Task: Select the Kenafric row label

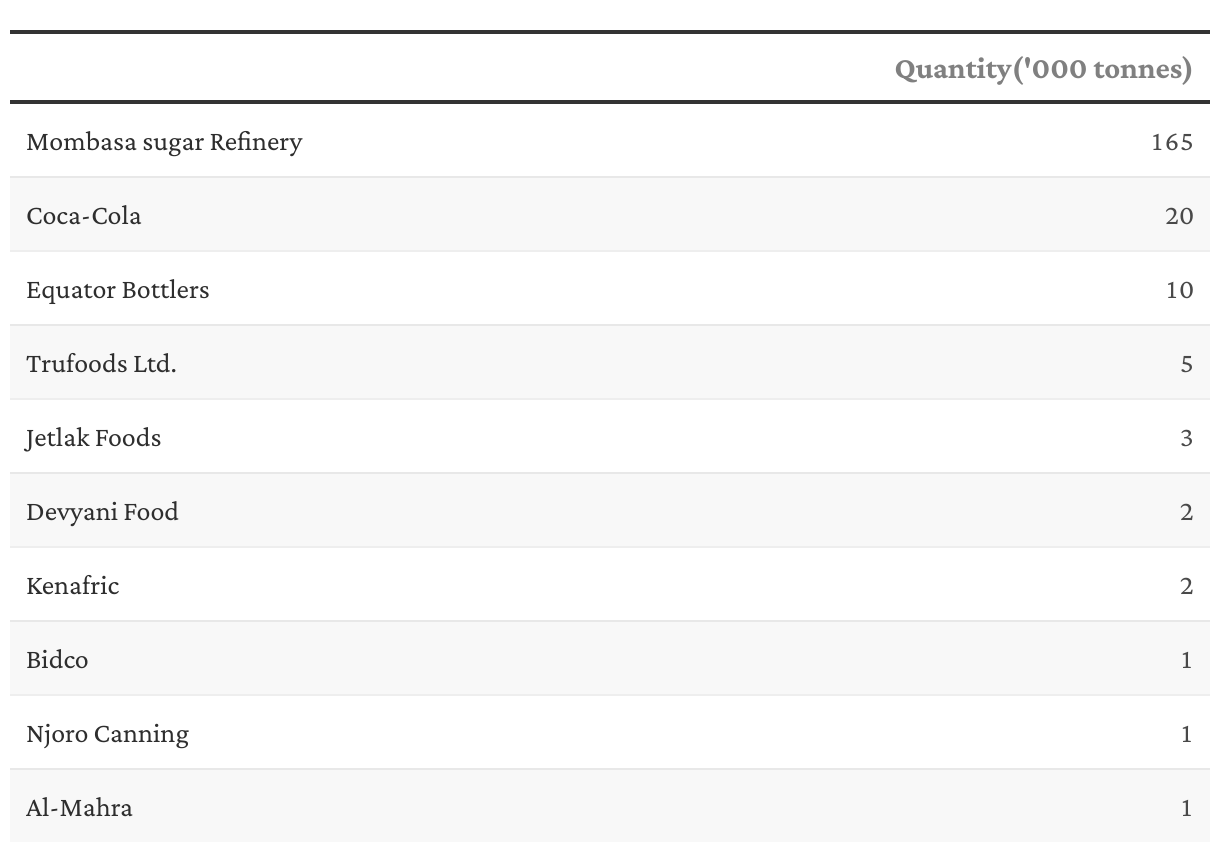Action: [73, 586]
